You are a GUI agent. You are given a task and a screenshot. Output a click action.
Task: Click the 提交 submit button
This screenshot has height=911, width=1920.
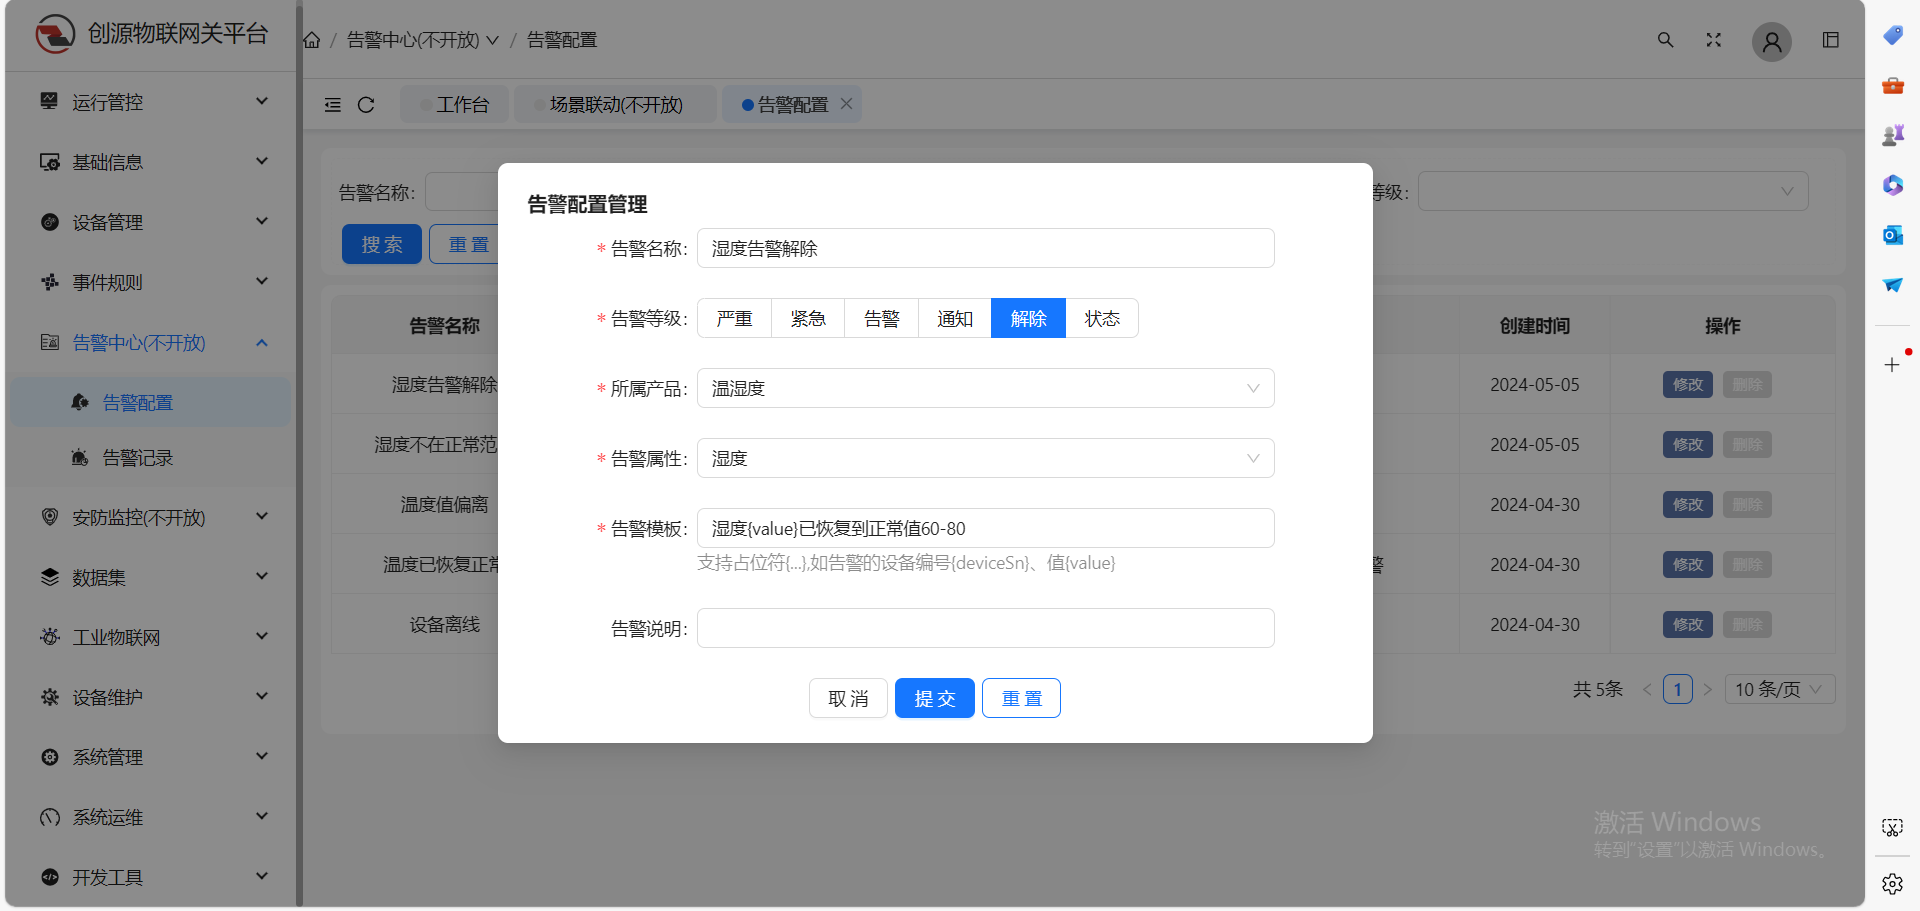click(934, 698)
